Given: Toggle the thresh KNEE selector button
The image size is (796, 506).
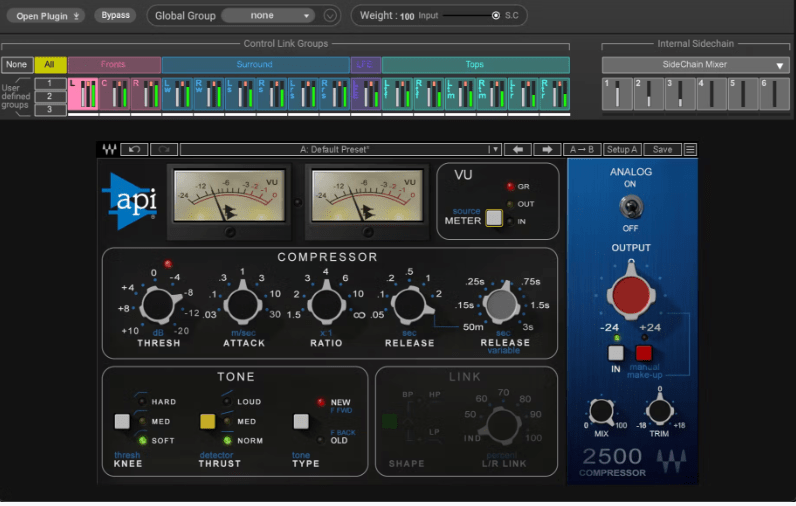Looking at the screenshot, I should [x=122, y=421].
